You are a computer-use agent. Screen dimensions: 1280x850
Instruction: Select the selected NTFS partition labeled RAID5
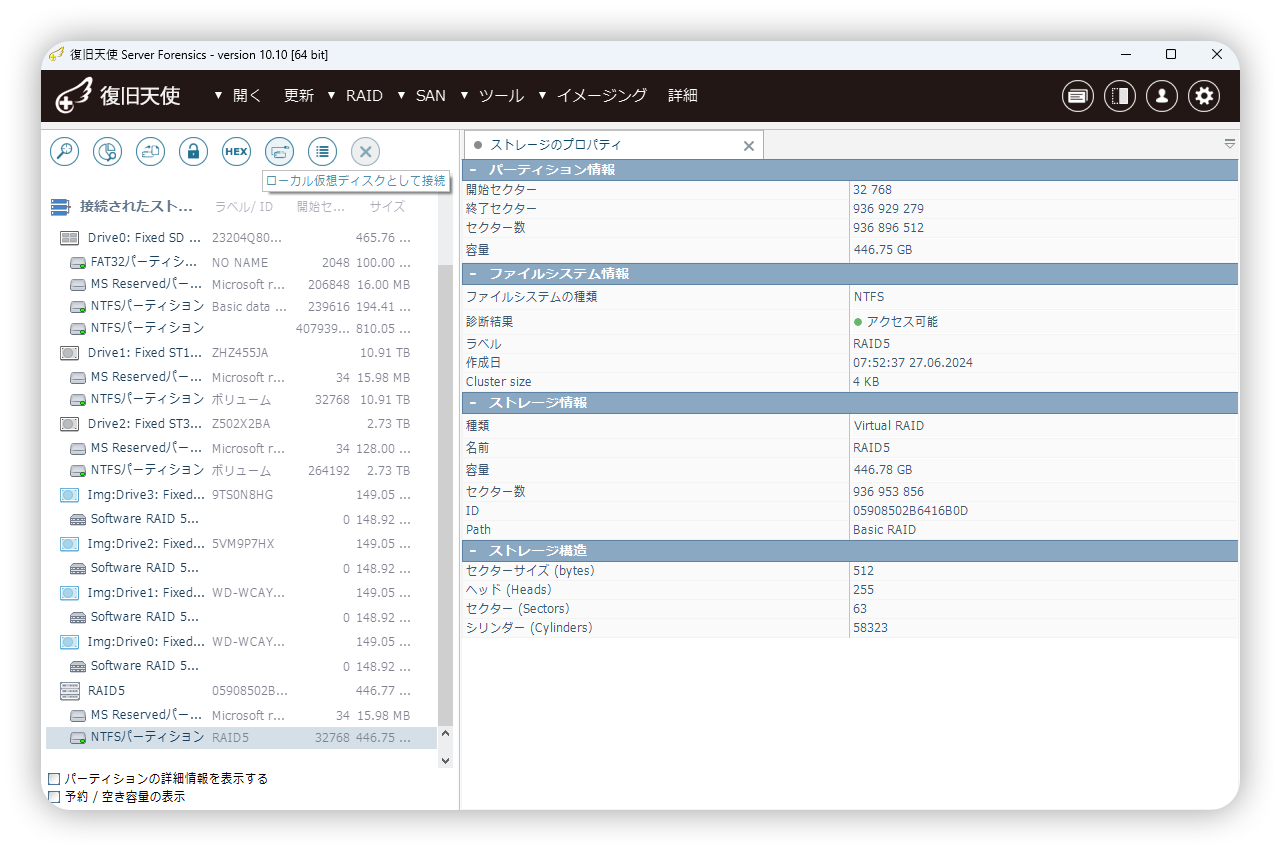click(241, 738)
